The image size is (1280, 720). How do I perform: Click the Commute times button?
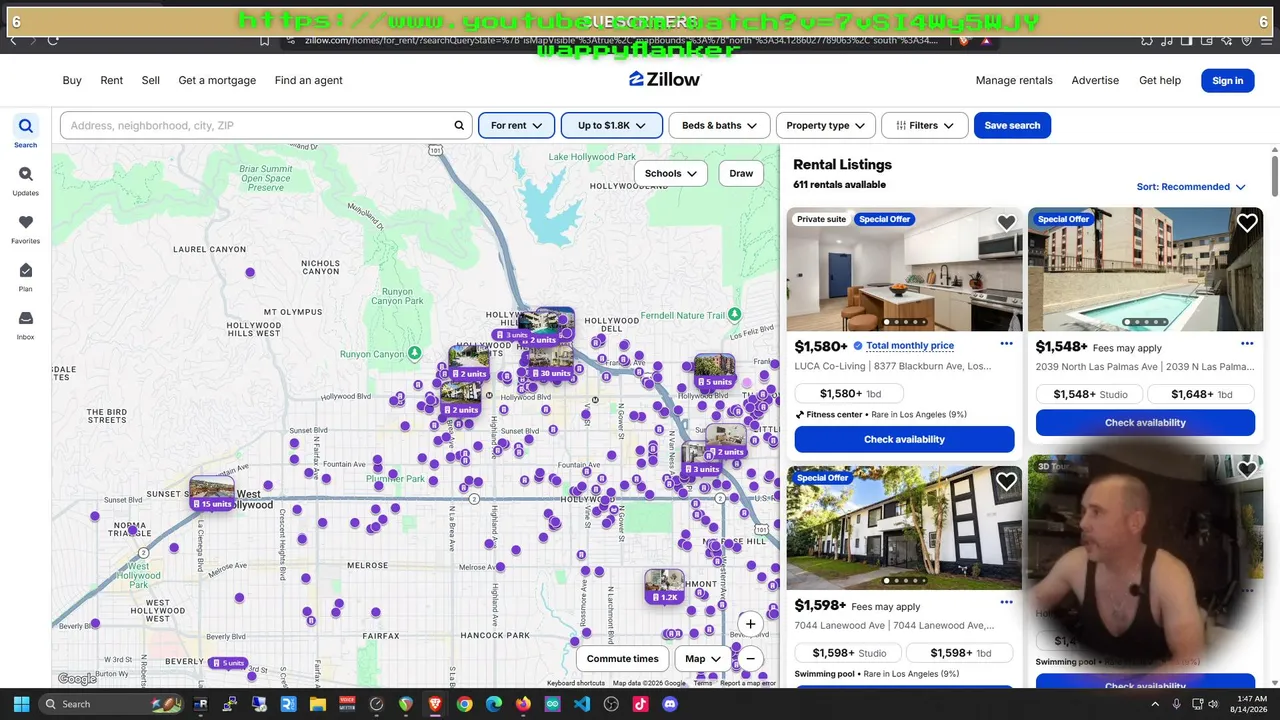click(622, 659)
